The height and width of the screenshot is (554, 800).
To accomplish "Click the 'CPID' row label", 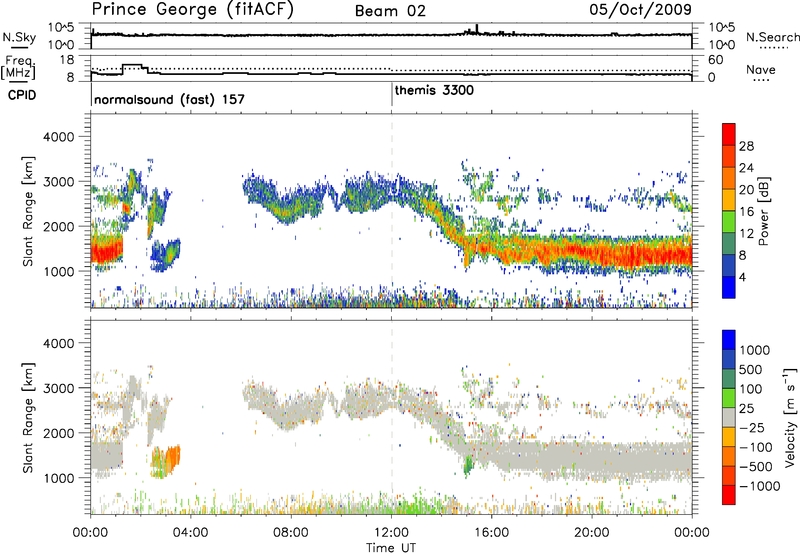I will pyautogui.click(x=22, y=95).
